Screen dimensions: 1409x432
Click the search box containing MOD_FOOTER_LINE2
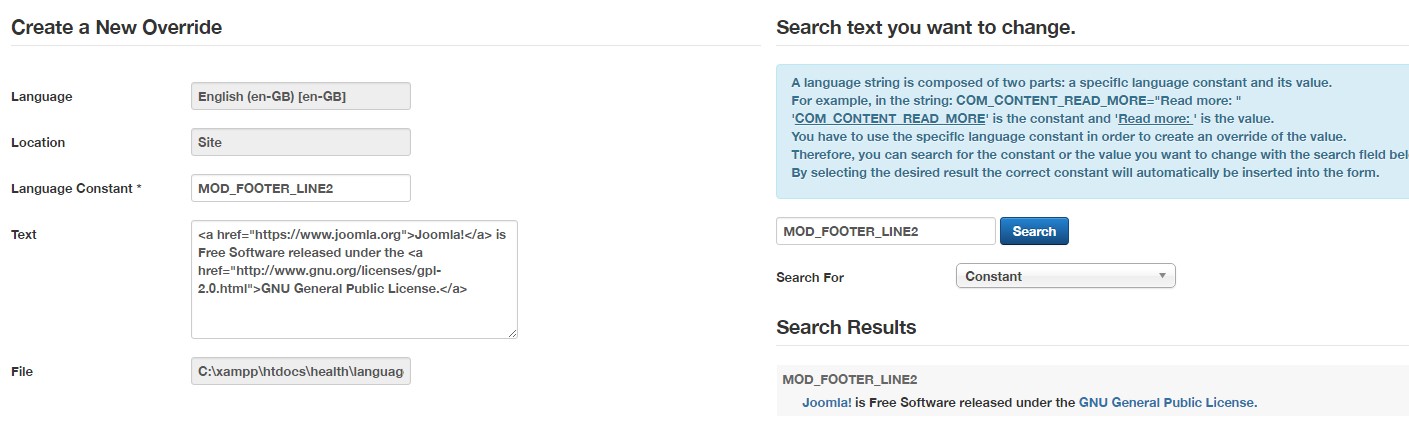point(885,231)
